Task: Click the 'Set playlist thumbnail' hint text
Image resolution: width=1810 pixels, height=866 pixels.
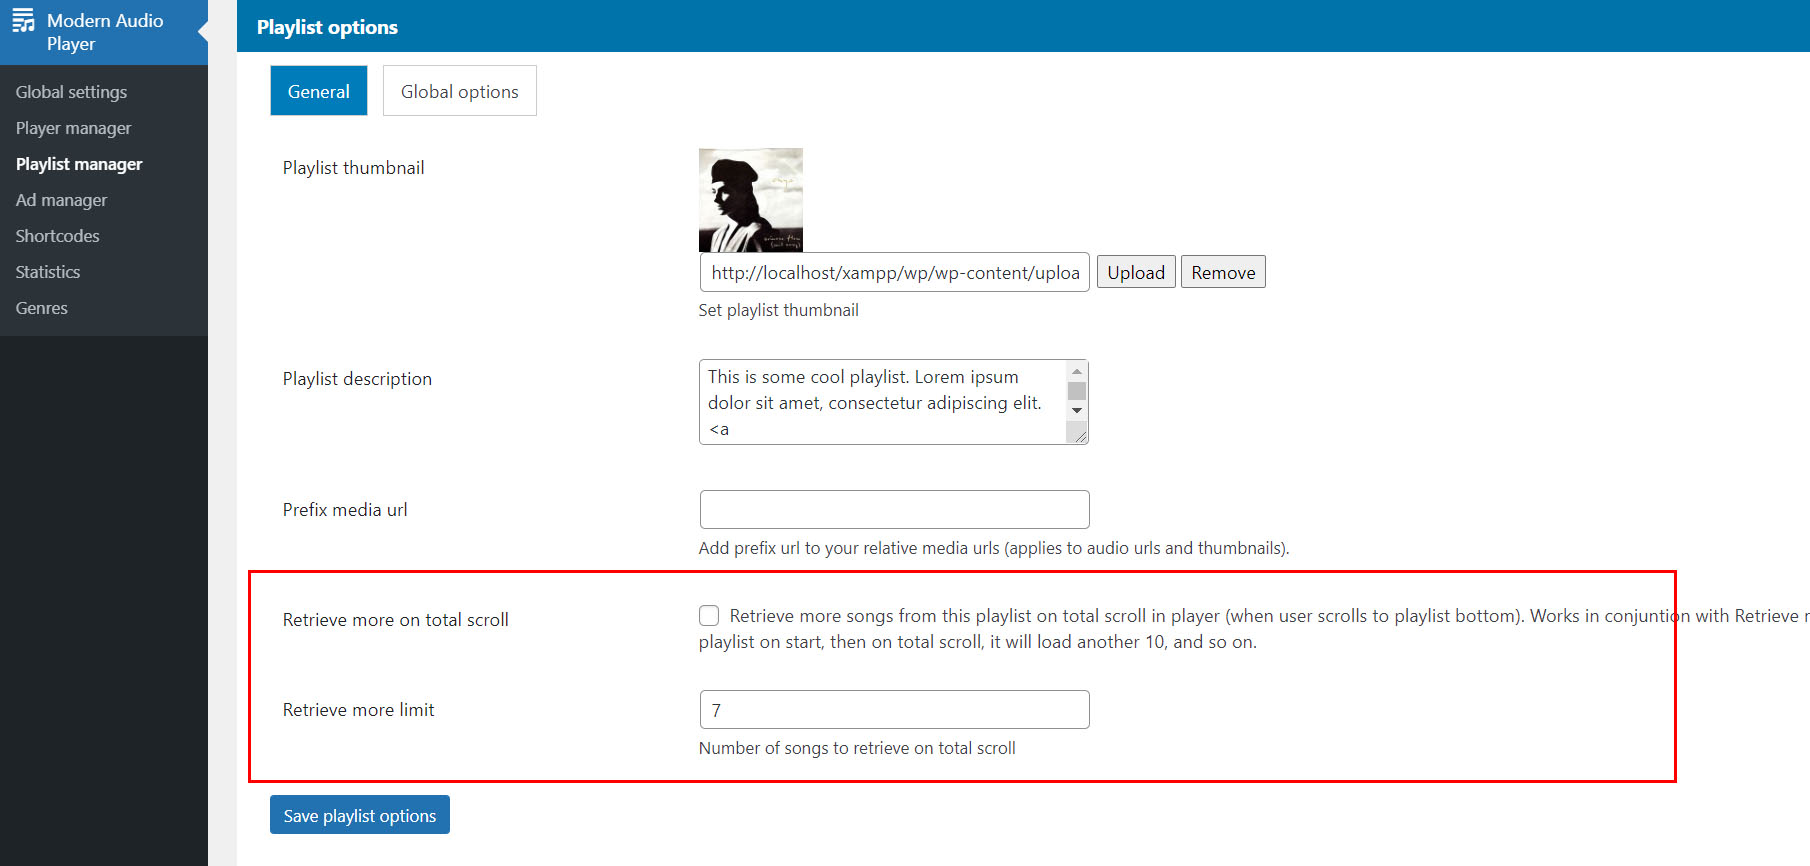Action: 779,310
